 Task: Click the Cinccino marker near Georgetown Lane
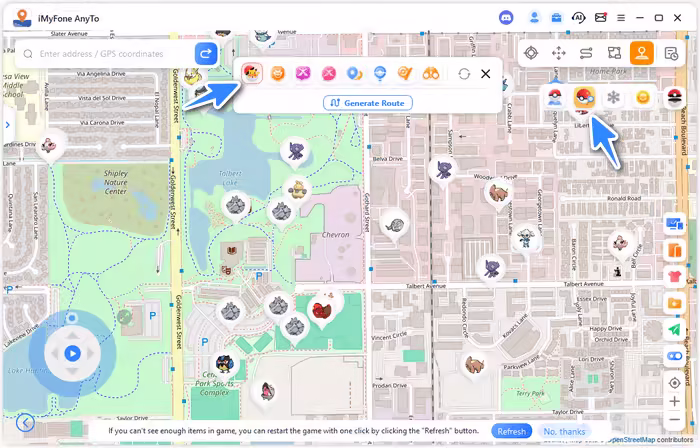(x=526, y=238)
